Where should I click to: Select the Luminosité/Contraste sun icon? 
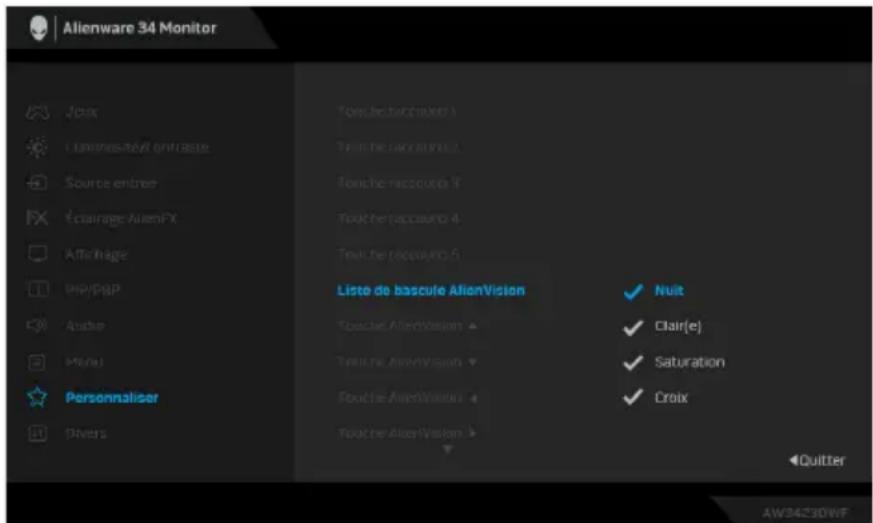coord(37,147)
